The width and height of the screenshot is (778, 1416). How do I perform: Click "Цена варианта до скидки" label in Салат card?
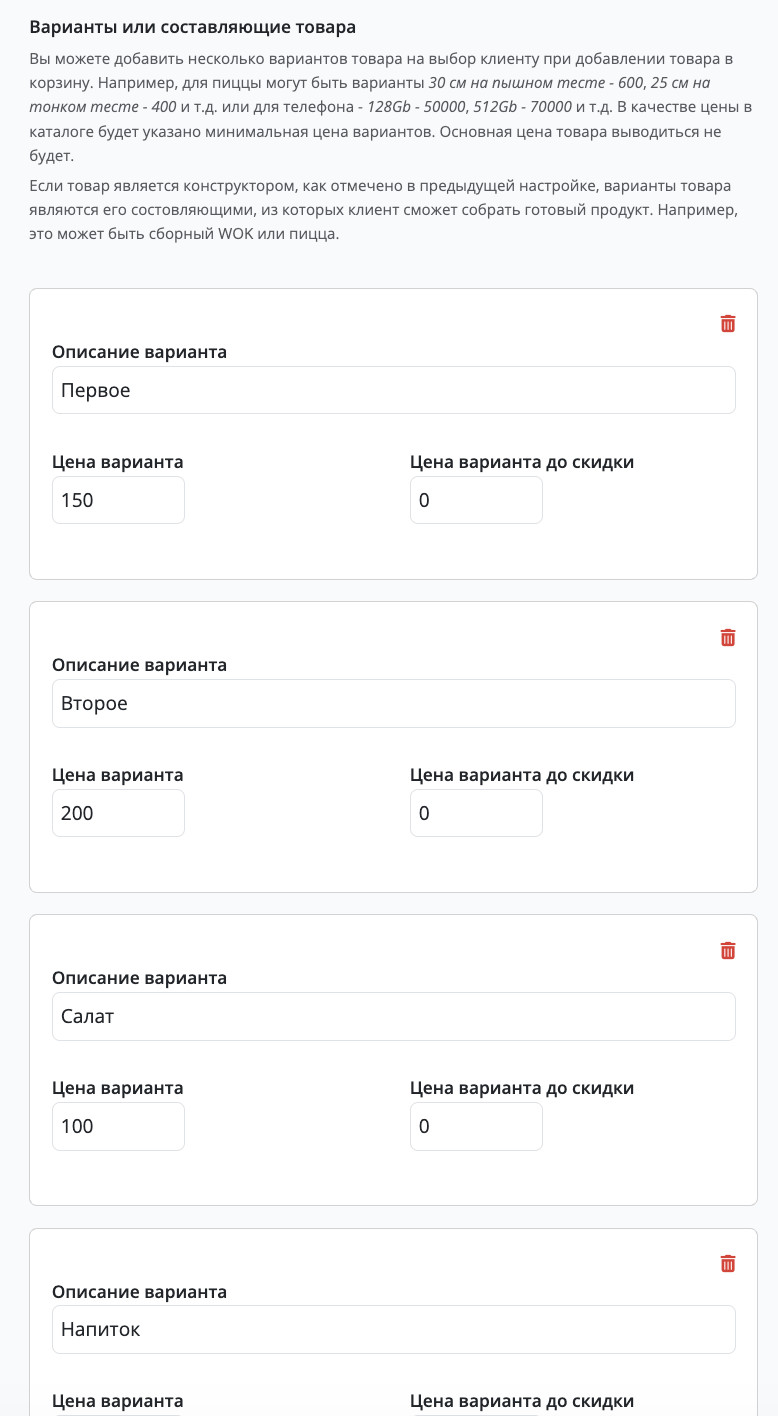pos(522,1088)
